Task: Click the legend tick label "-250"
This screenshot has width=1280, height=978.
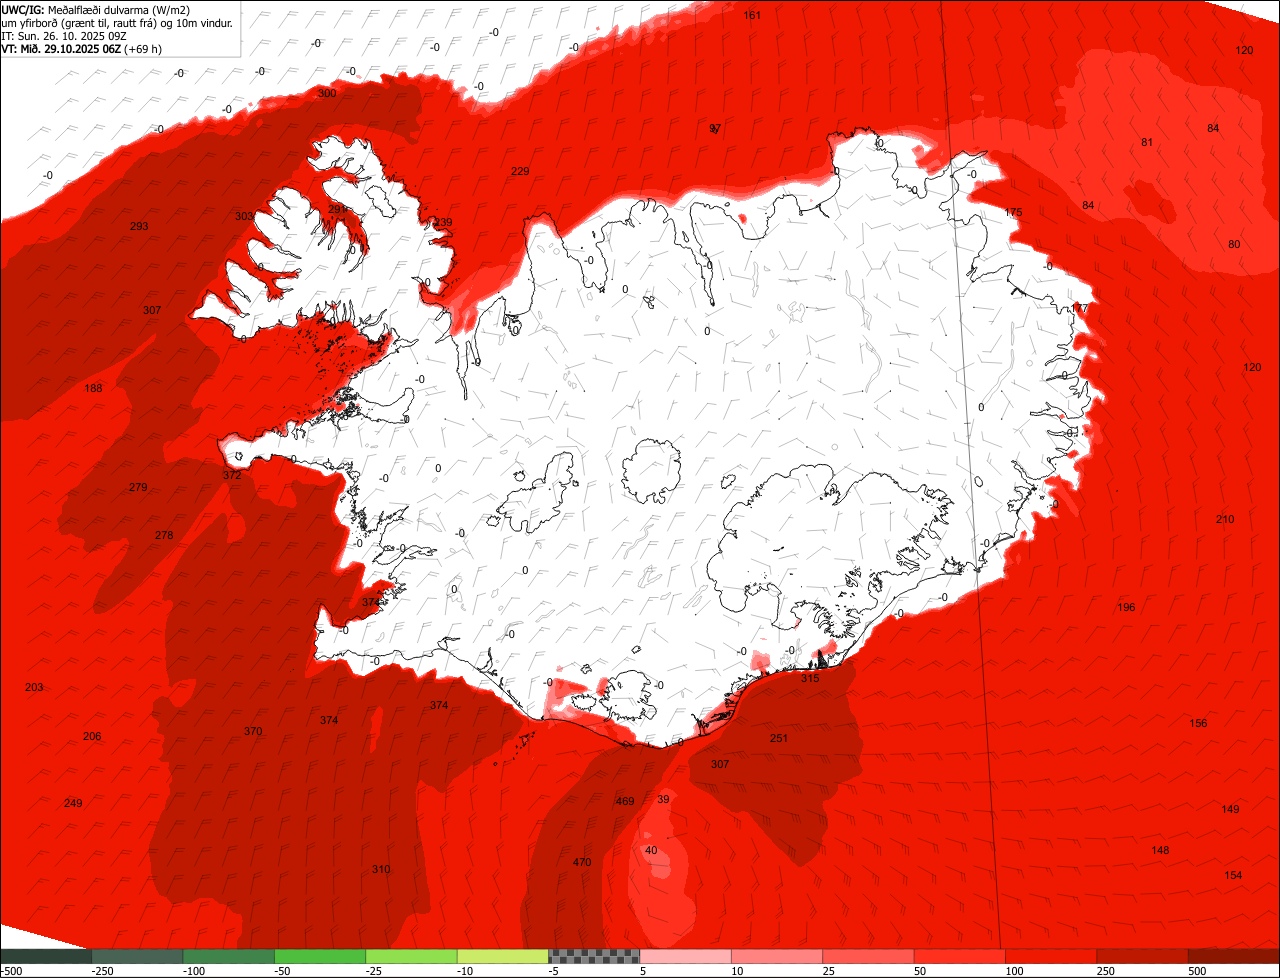Action: coord(102,971)
